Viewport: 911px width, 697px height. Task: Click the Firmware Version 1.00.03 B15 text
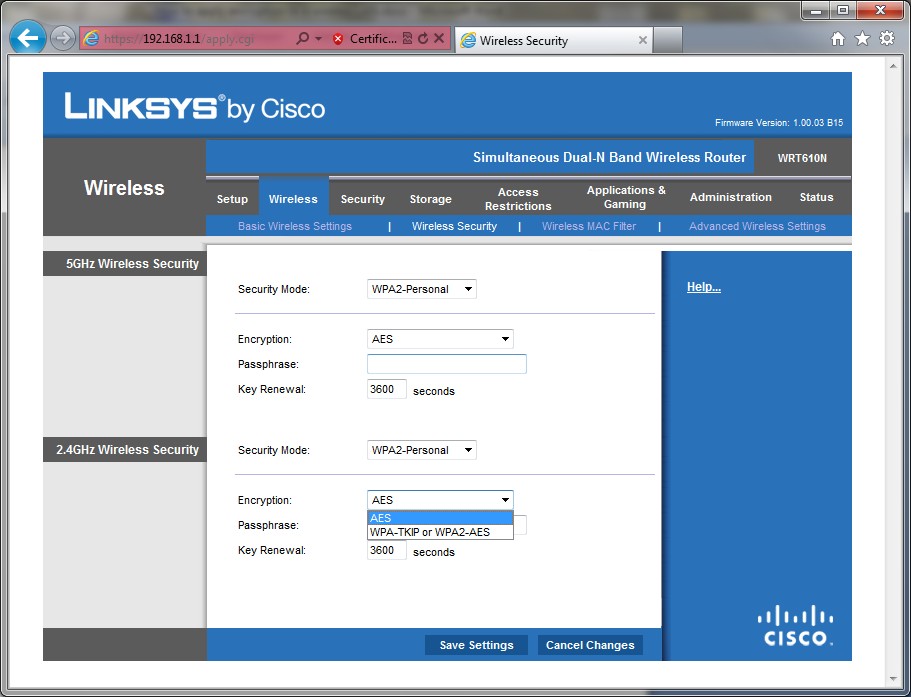pos(779,123)
